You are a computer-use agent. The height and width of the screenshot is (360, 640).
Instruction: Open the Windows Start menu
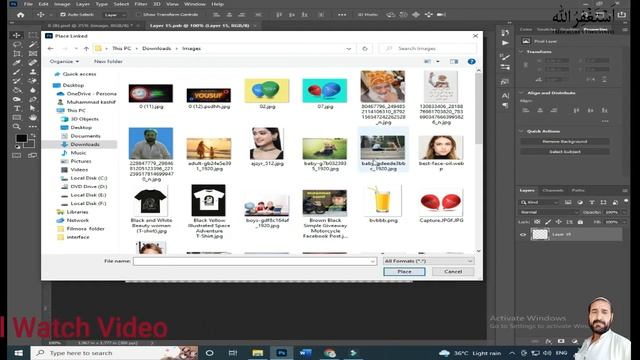18,353
